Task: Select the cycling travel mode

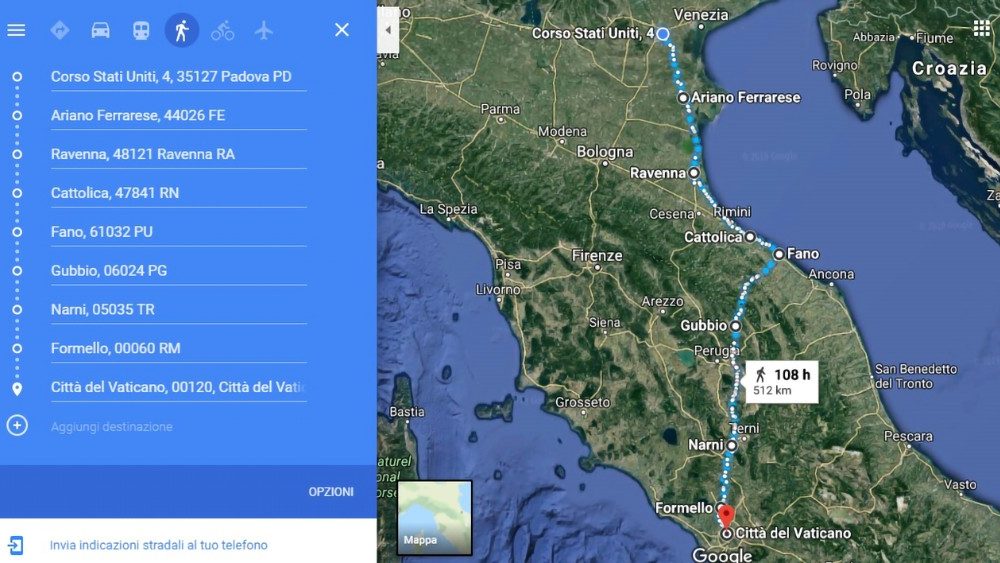Action: pos(223,30)
